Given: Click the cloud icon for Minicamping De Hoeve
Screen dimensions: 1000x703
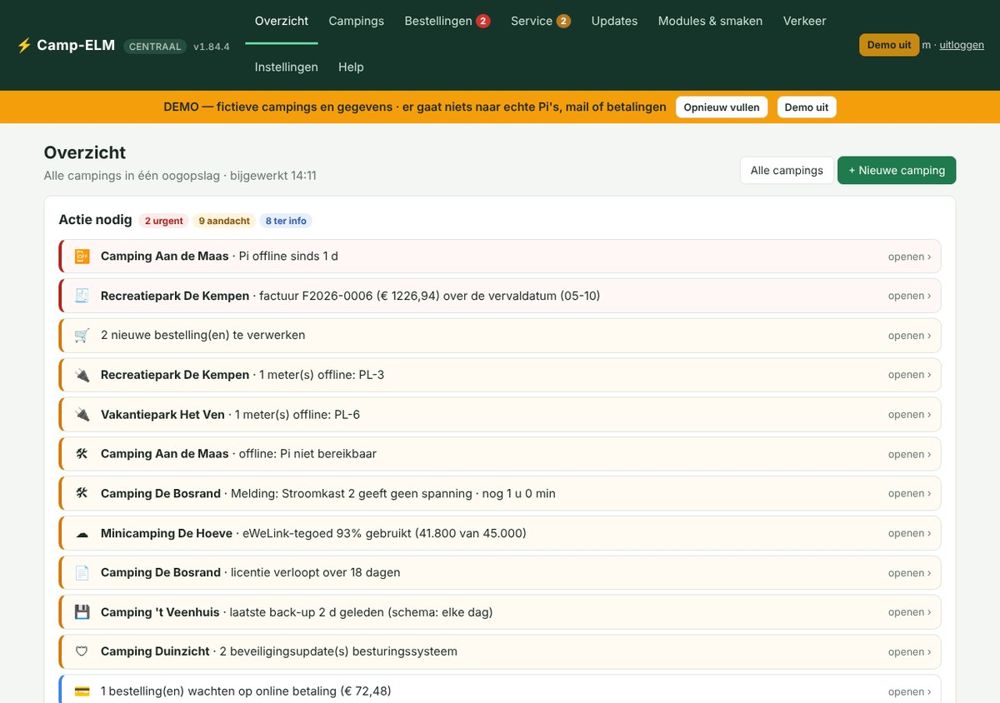Looking at the screenshot, I should coord(82,533).
